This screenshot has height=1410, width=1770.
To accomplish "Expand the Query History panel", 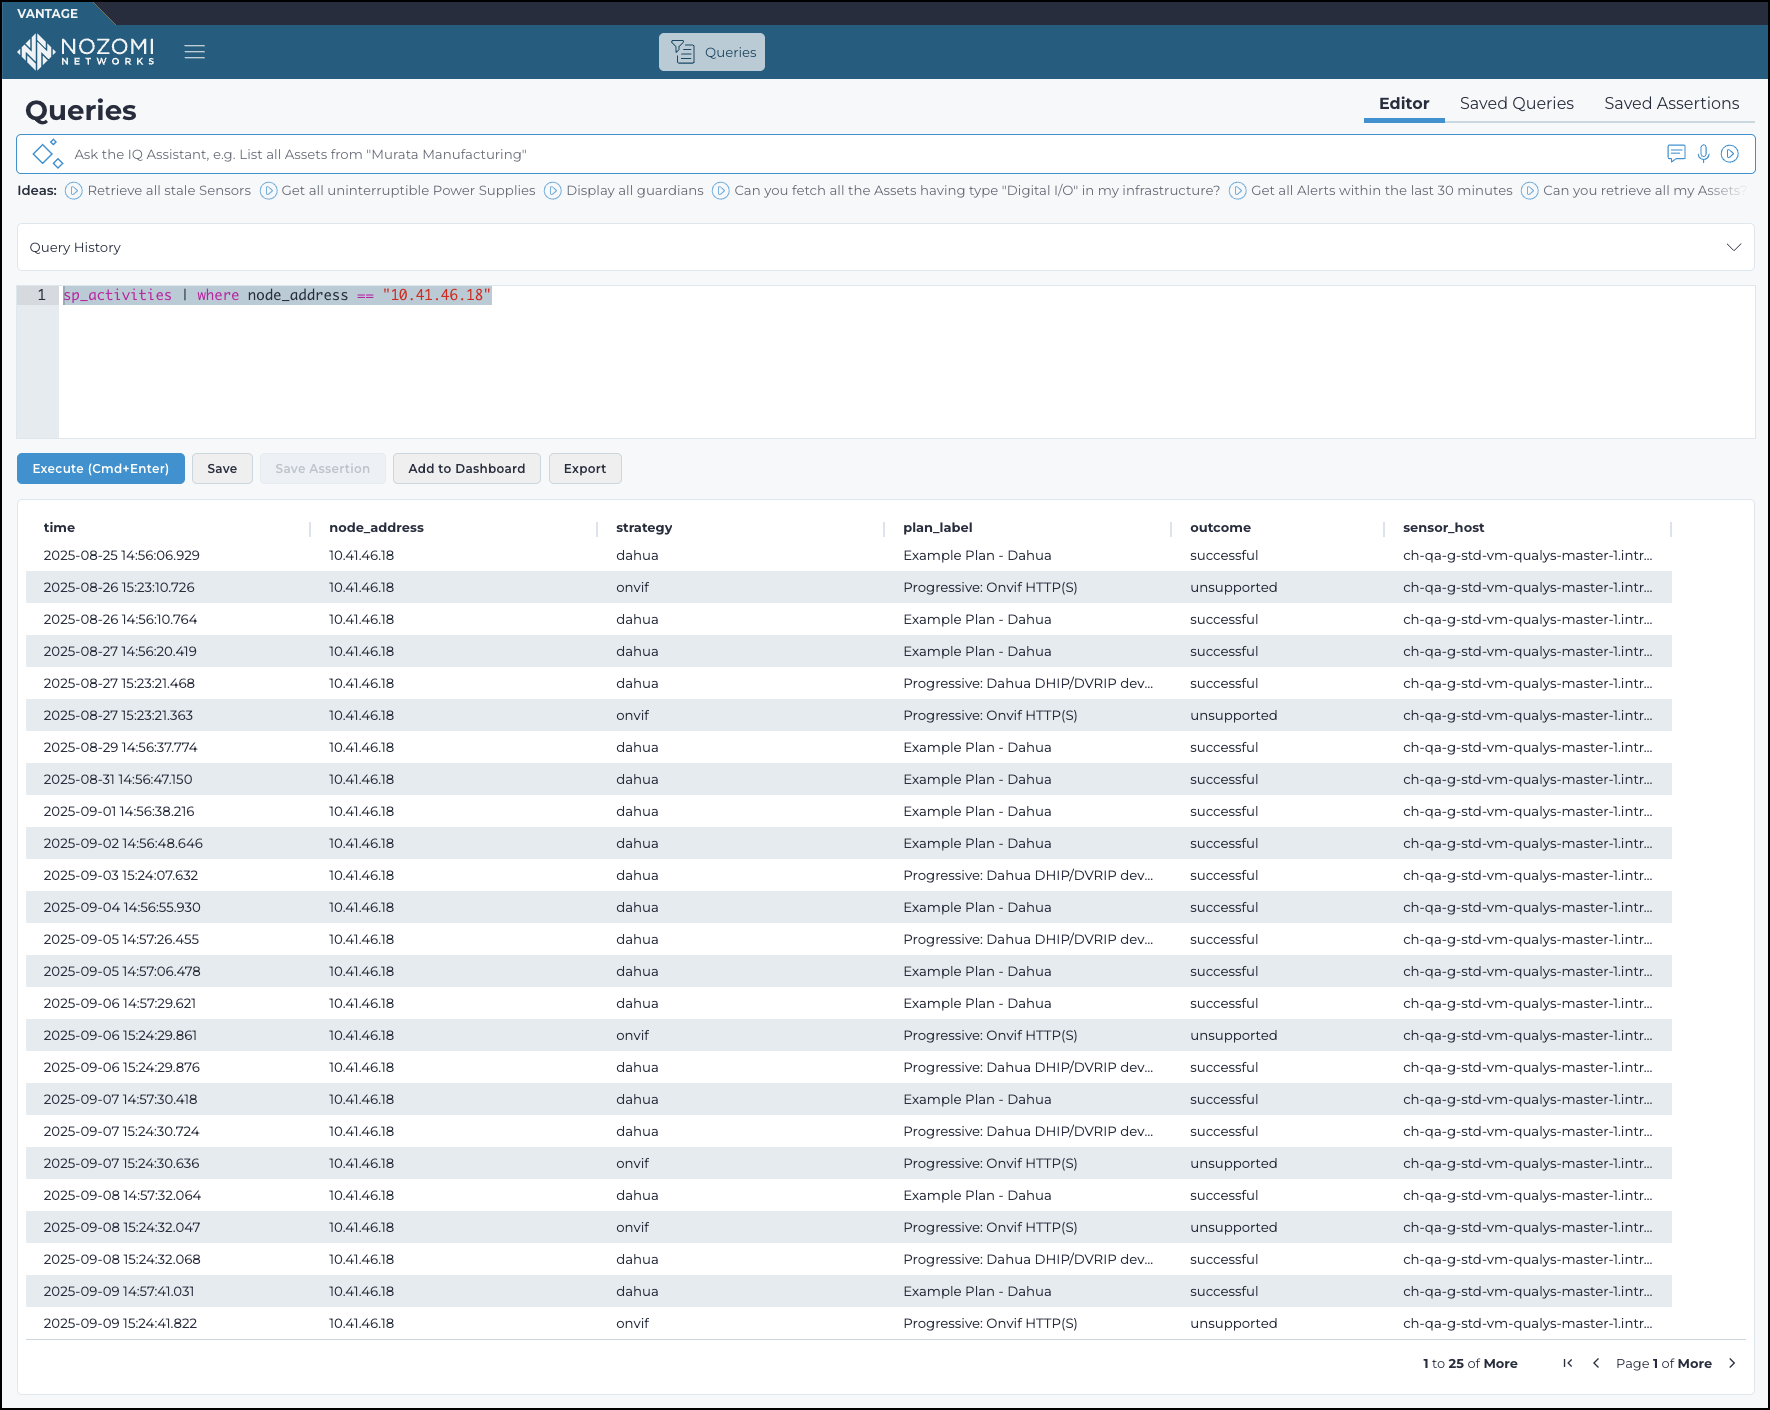I will click(1733, 247).
